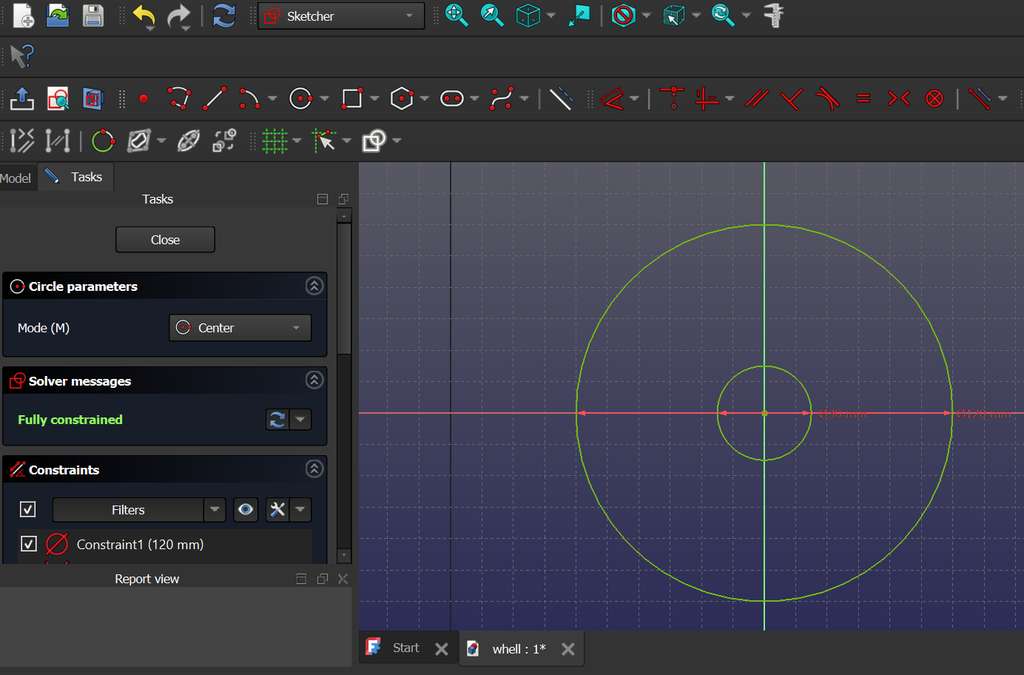1024x675 pixels.
Task: Uncheck the Constraint1 (120 mm) checkbox
Action: [x=28, y=544]
